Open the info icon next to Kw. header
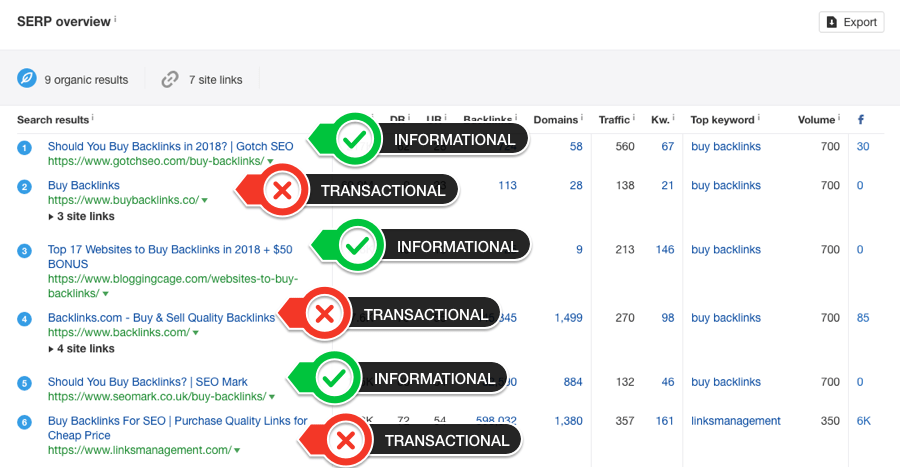This screenshot has width=900, height=468. 673,117
